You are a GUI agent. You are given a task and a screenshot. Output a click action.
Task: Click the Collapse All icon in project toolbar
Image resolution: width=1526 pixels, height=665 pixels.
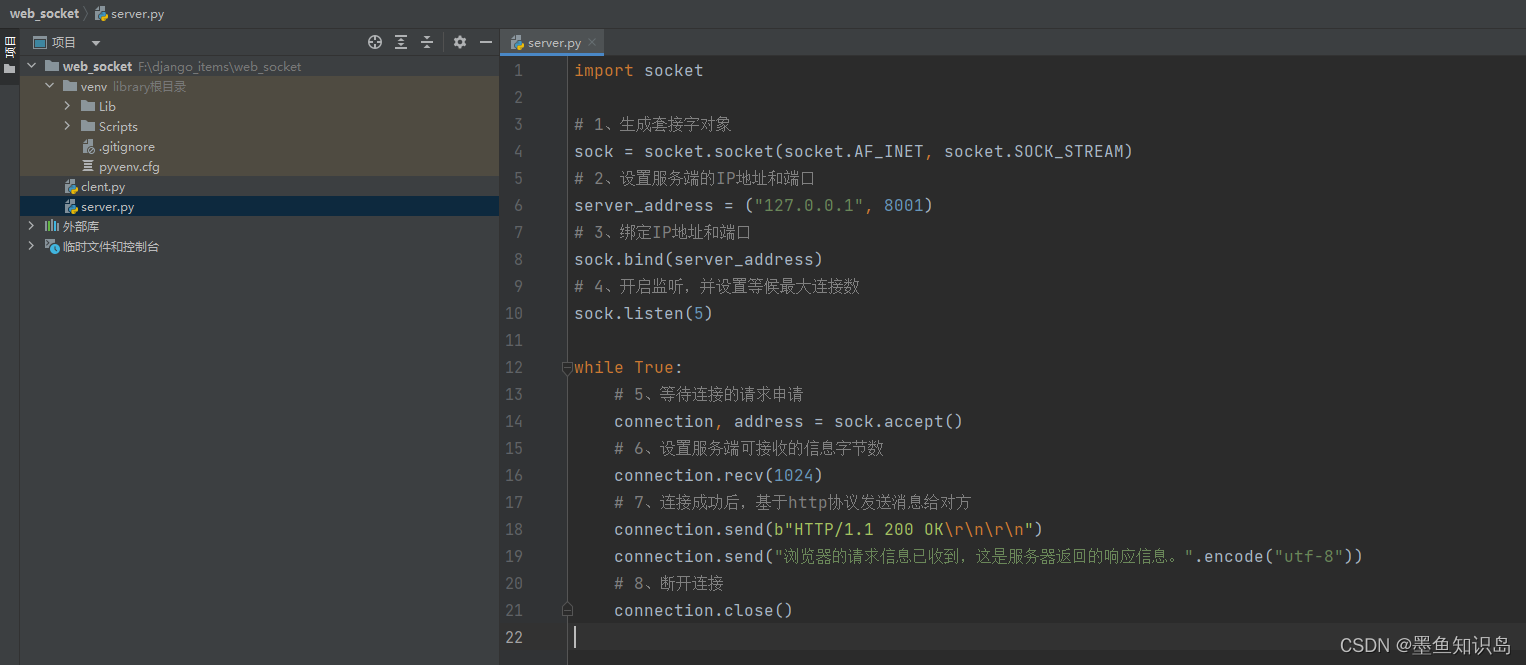point(426,42)
